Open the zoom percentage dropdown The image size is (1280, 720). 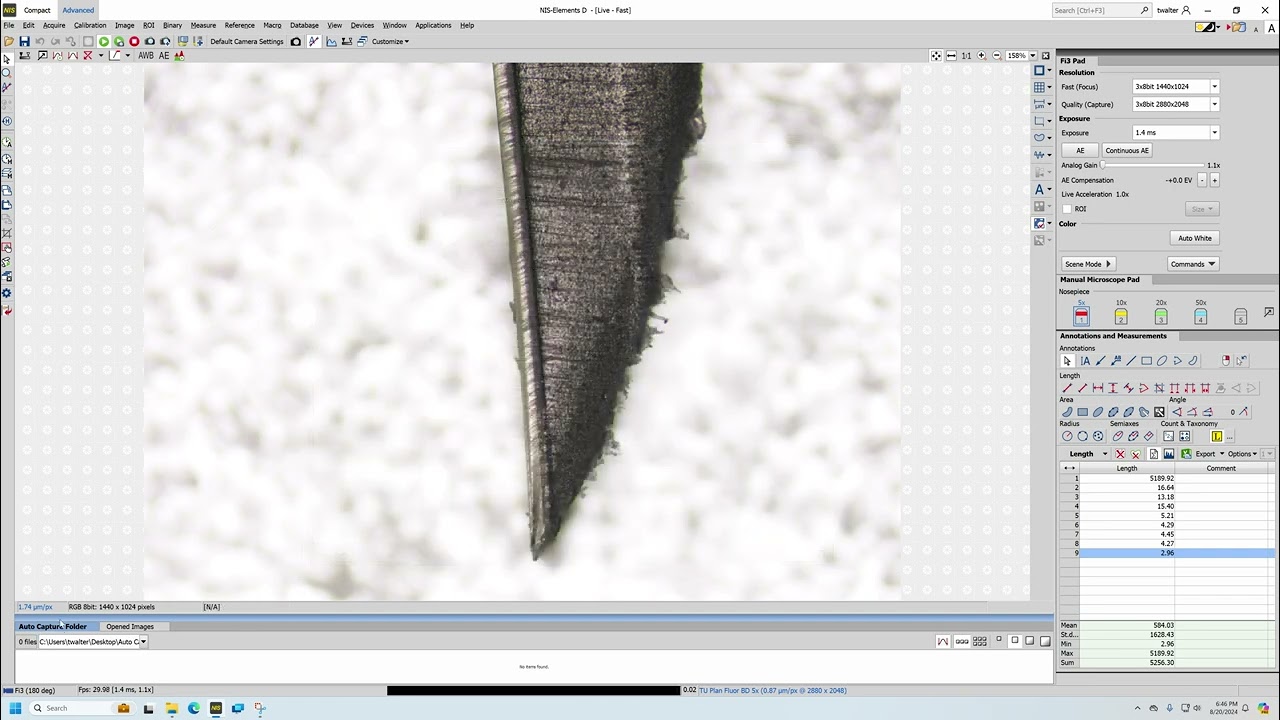point(1033,56)
